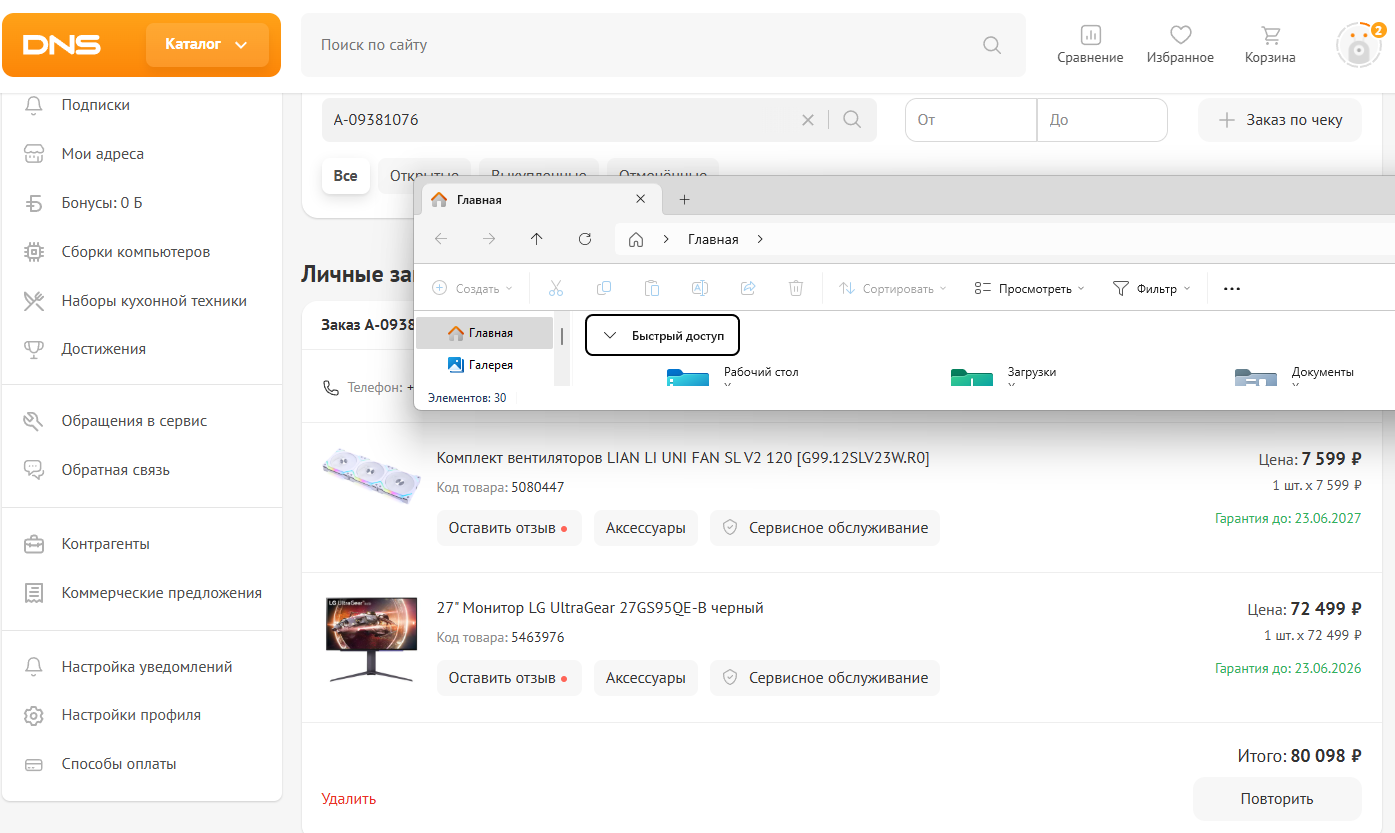This screenshot has width=1395, height=833.
Task: Open Сравнение comparison icon
Action: [1090, 45]
